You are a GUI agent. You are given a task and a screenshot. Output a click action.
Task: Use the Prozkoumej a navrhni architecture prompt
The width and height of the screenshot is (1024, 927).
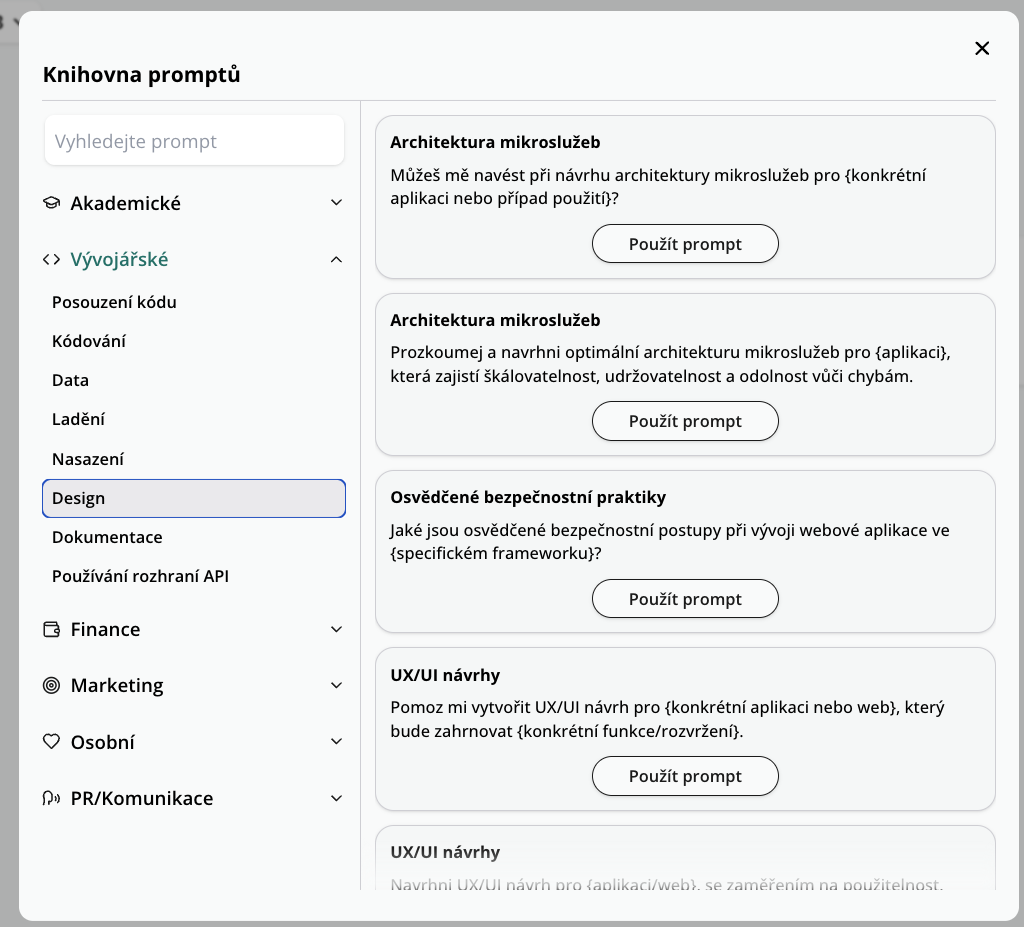[x=685, y=421]
